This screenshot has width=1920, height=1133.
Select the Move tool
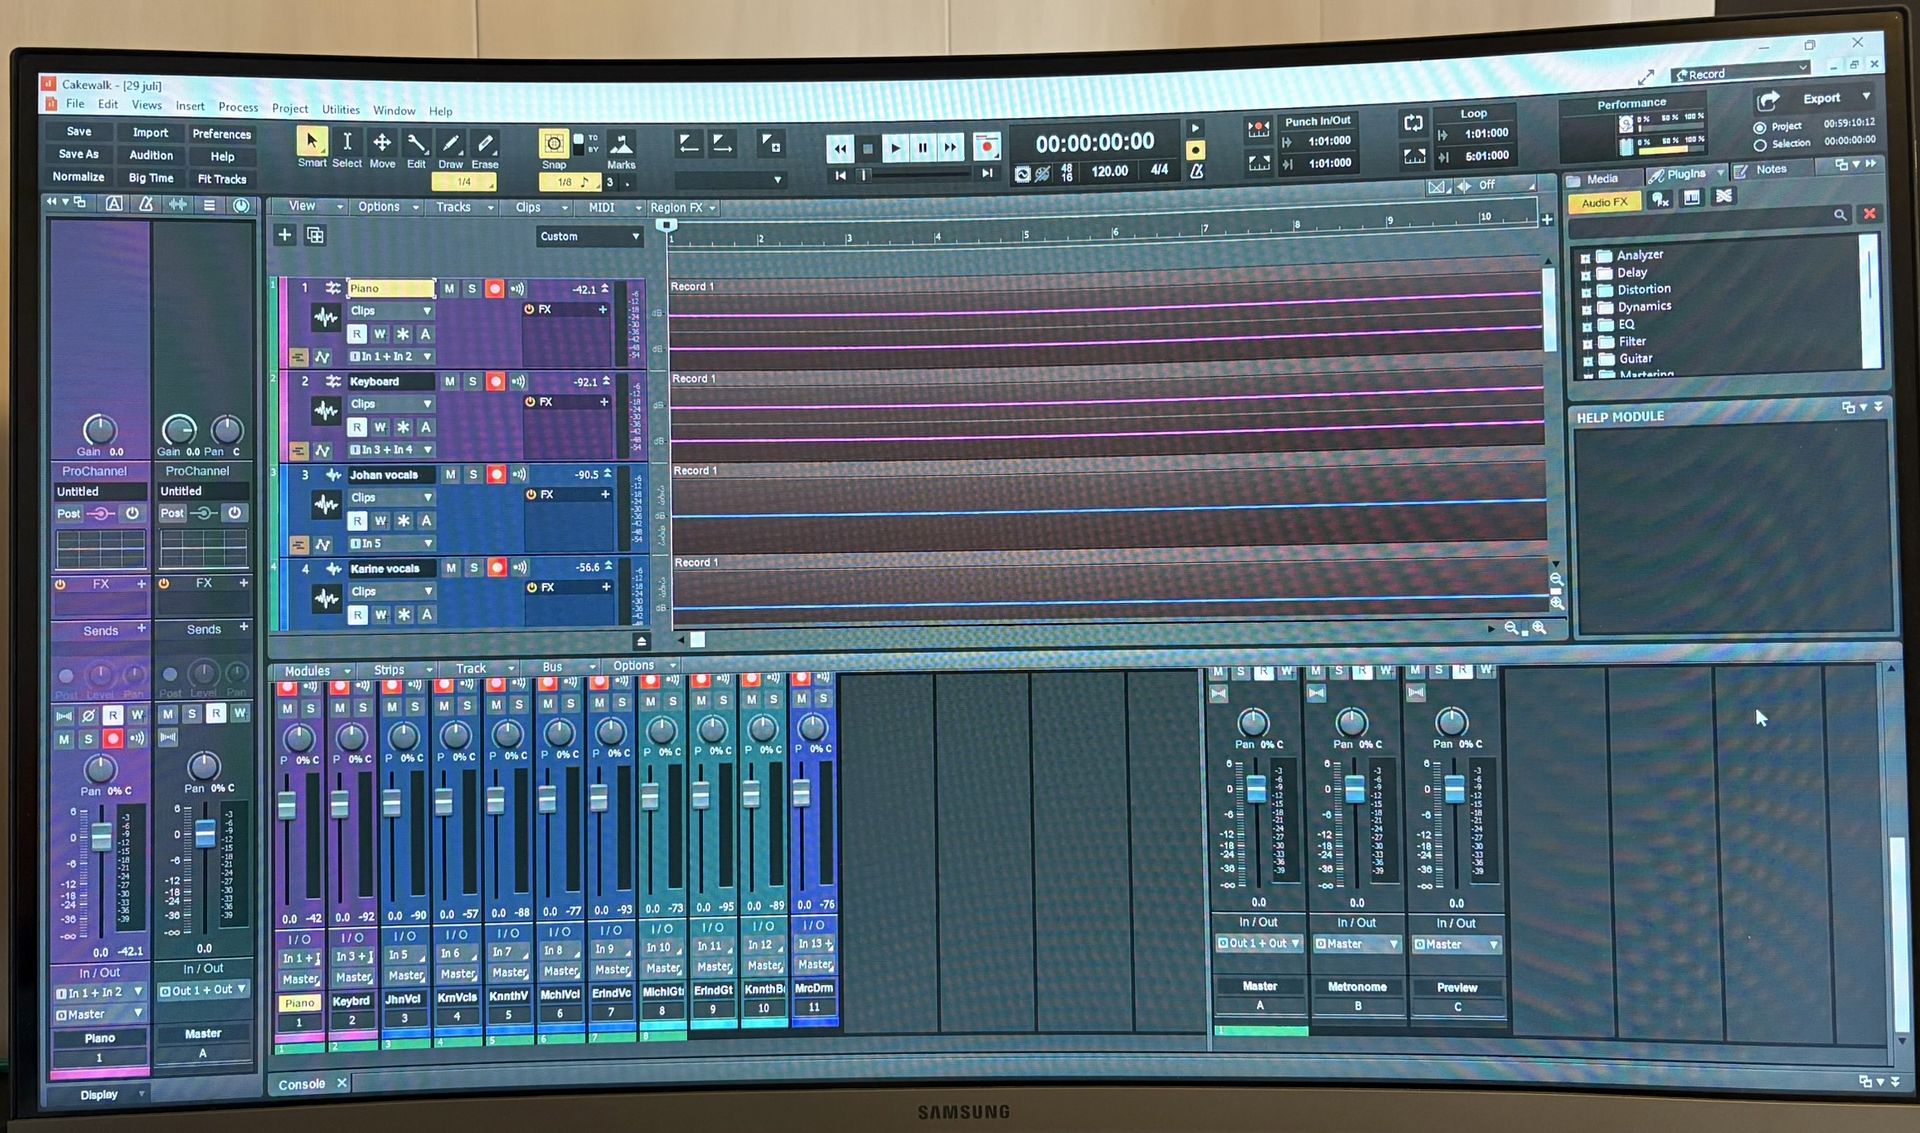point(382,144)
